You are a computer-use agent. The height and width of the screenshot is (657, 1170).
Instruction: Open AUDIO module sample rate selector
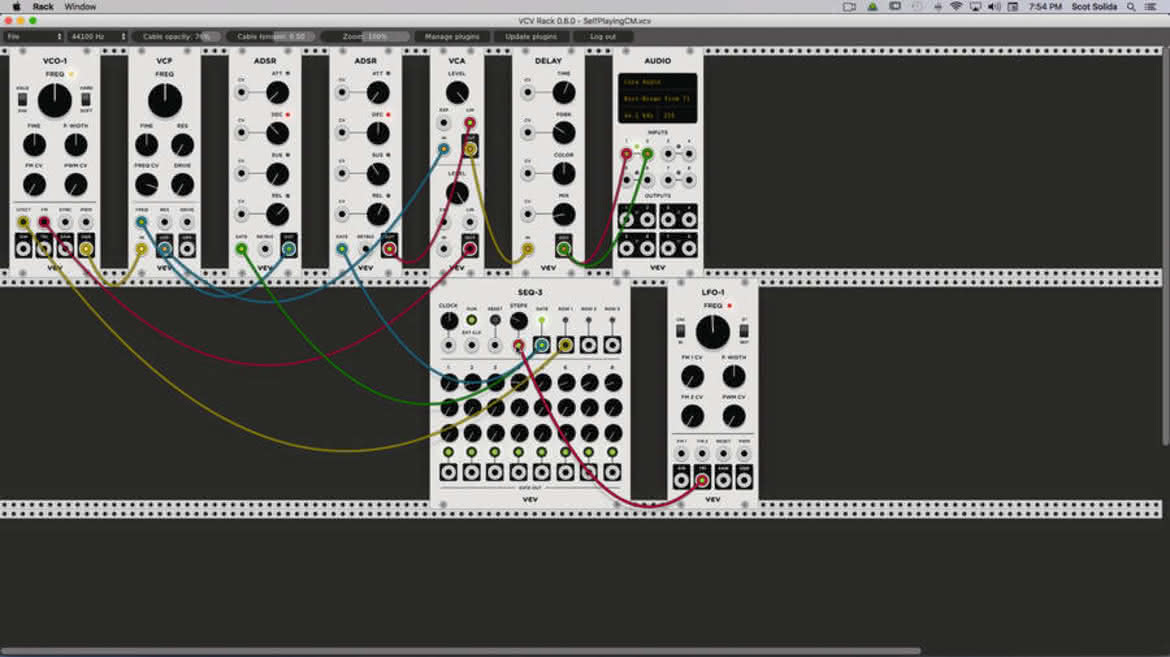tap(639, 116)
